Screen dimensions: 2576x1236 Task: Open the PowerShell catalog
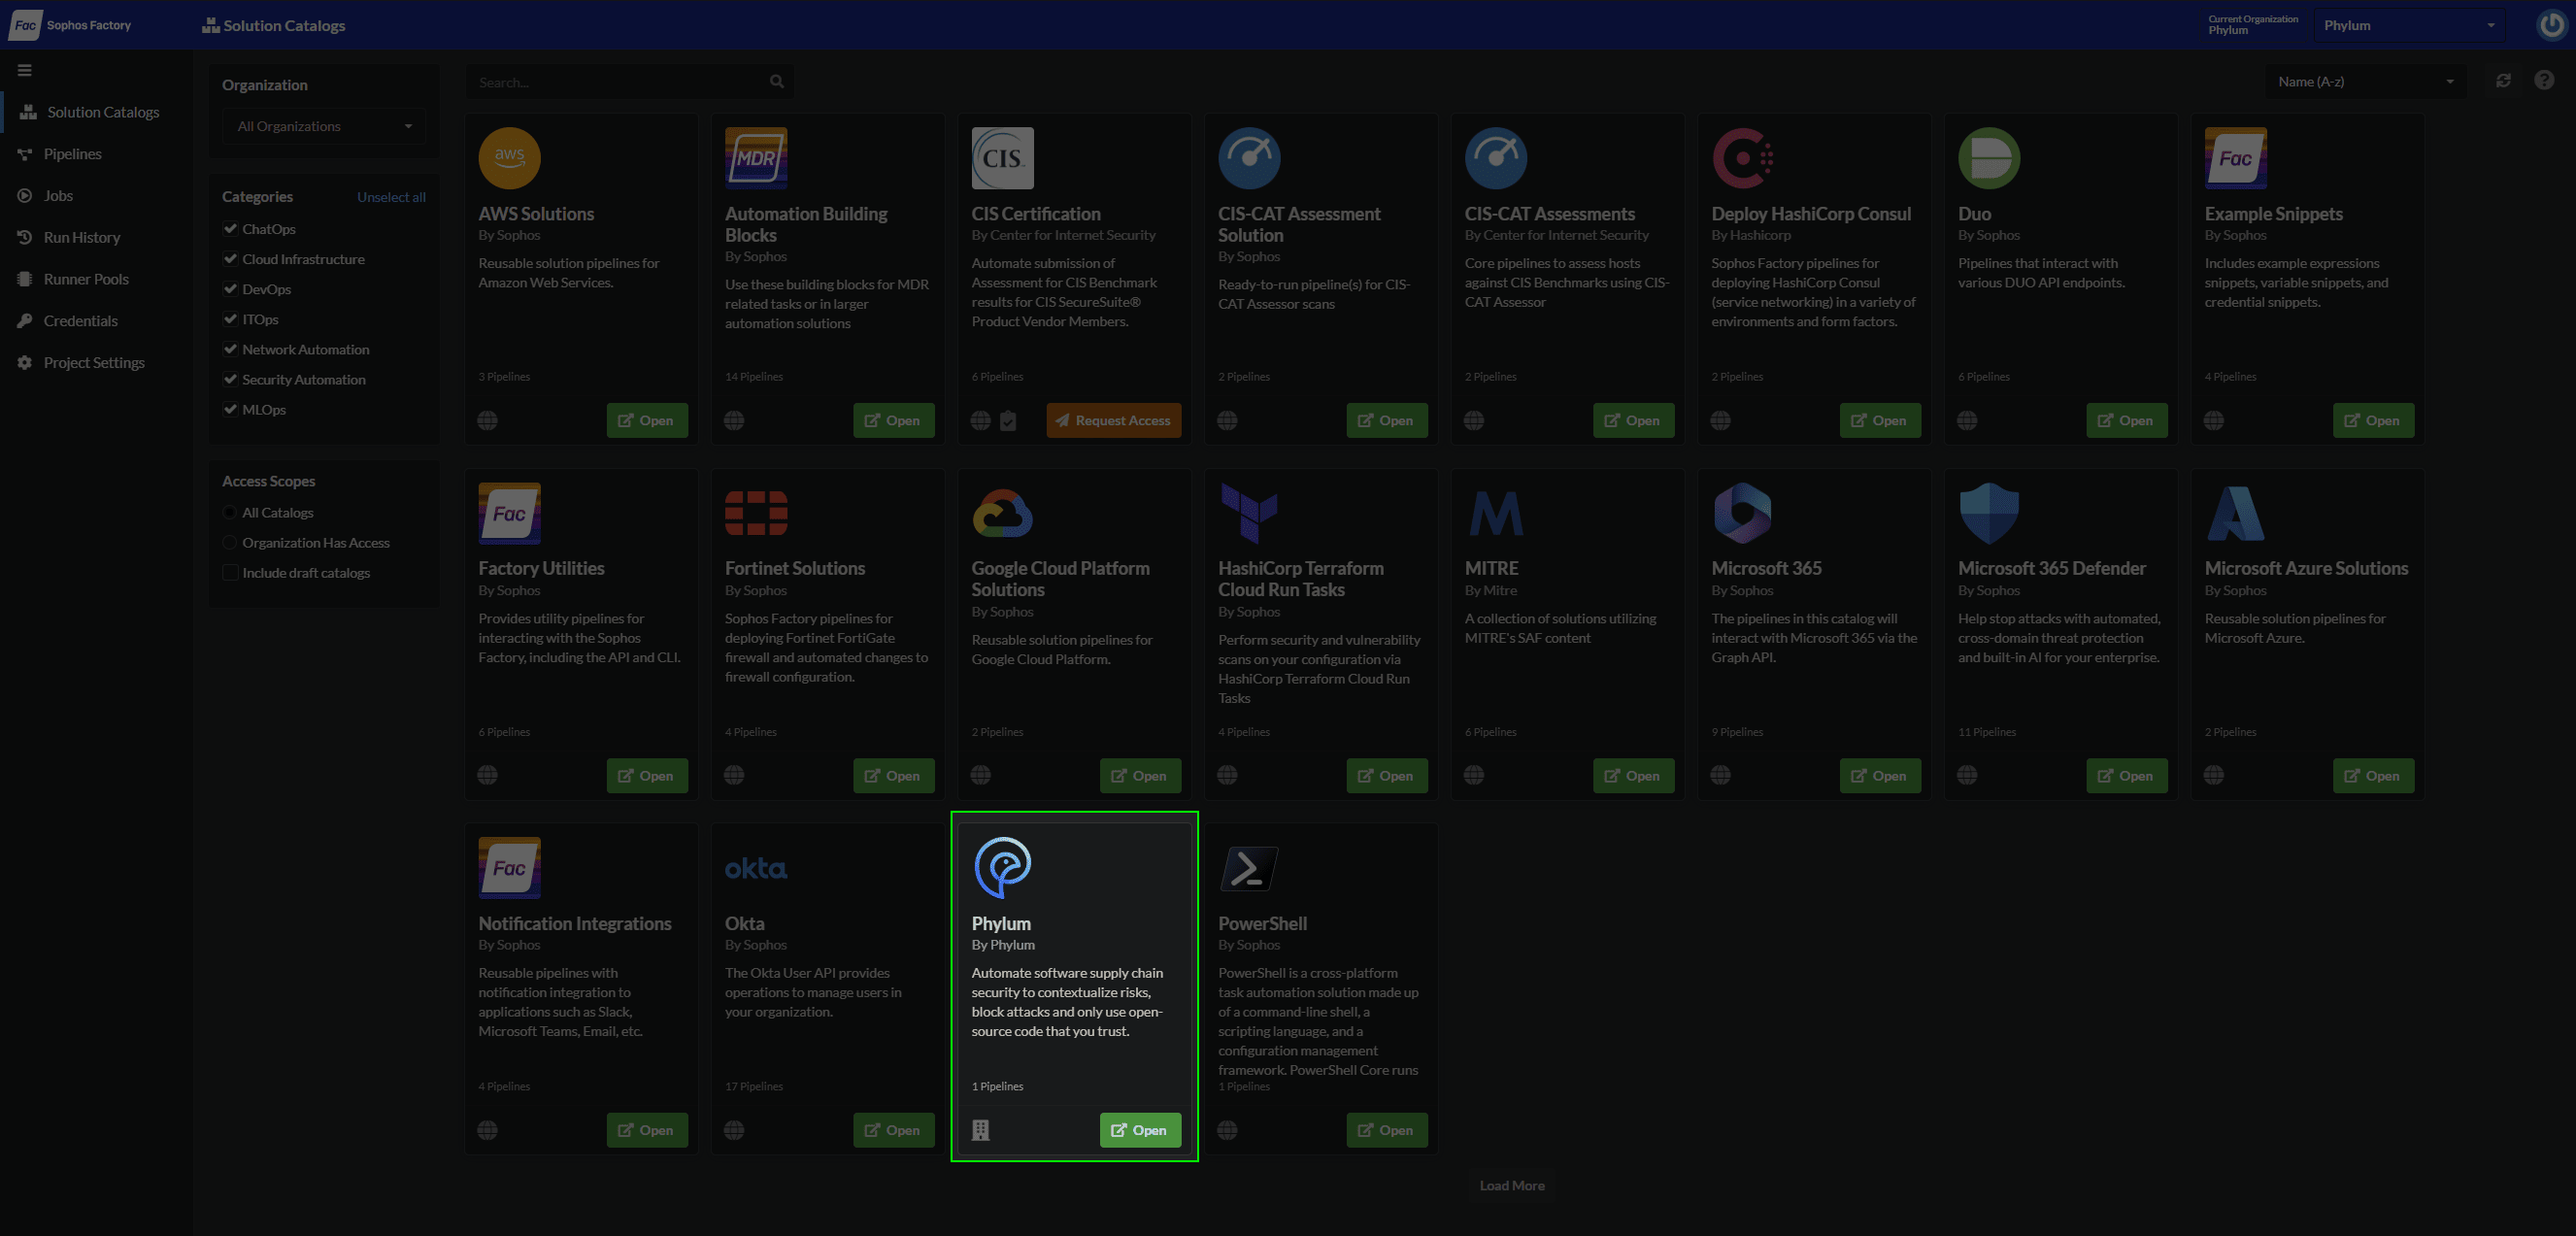pos(1387,1130)
